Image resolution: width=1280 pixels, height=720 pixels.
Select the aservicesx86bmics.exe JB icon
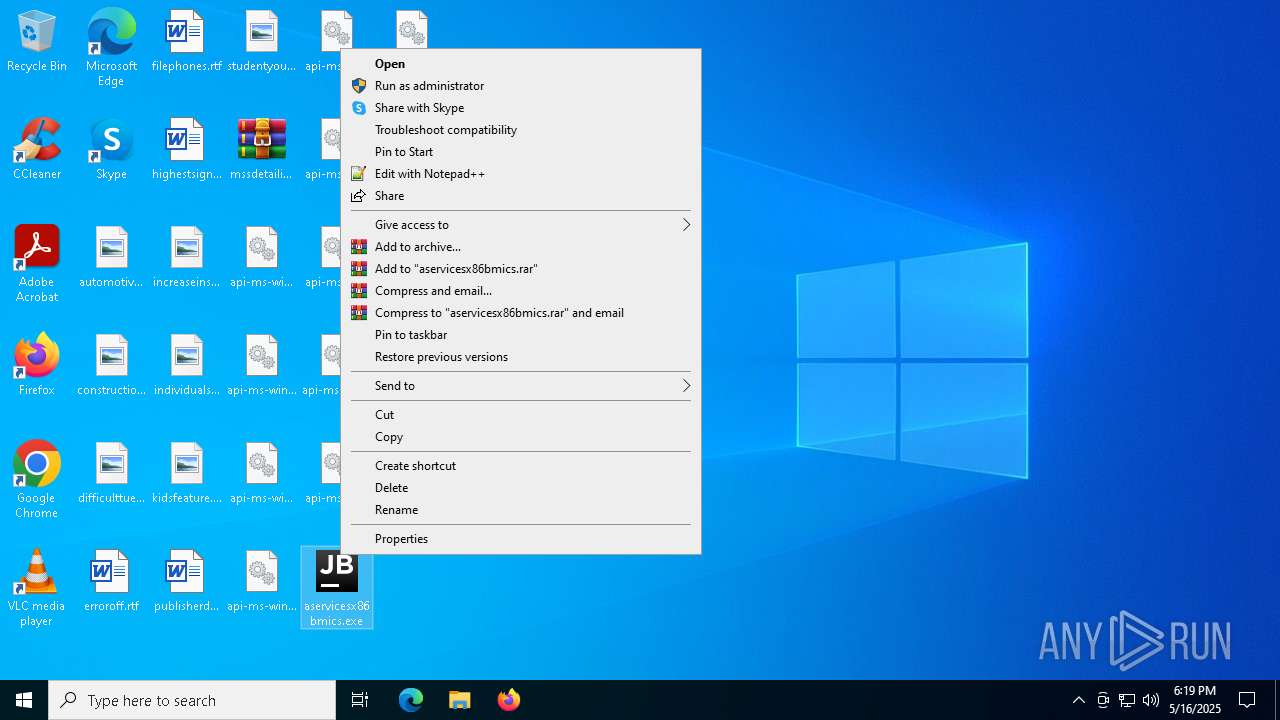337,588
